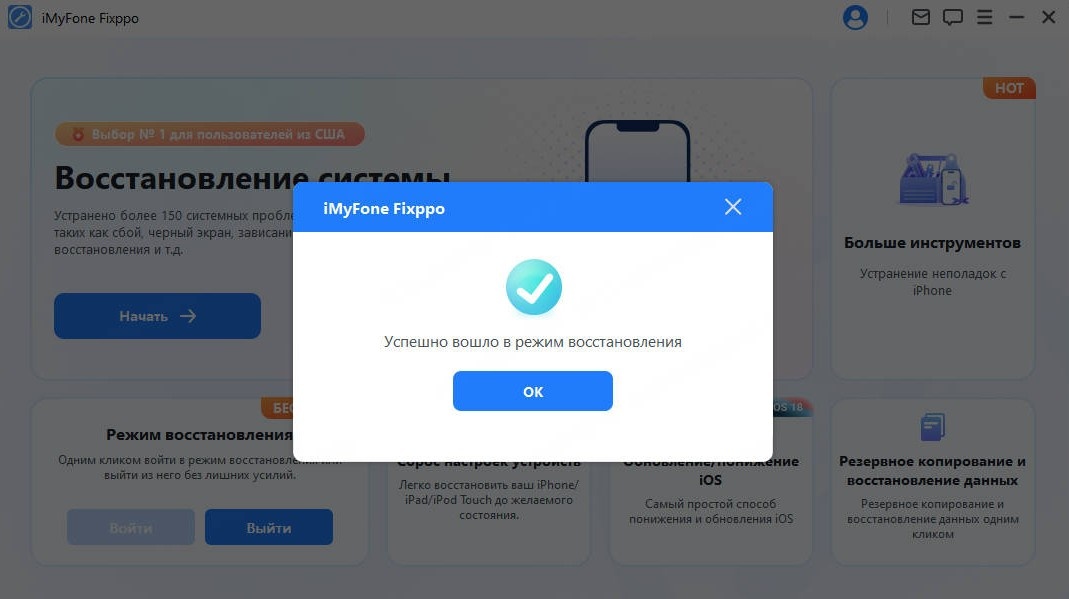Click the iMyFone Fixppo app logo
The image size is (1069, 599).
point(20,18)
